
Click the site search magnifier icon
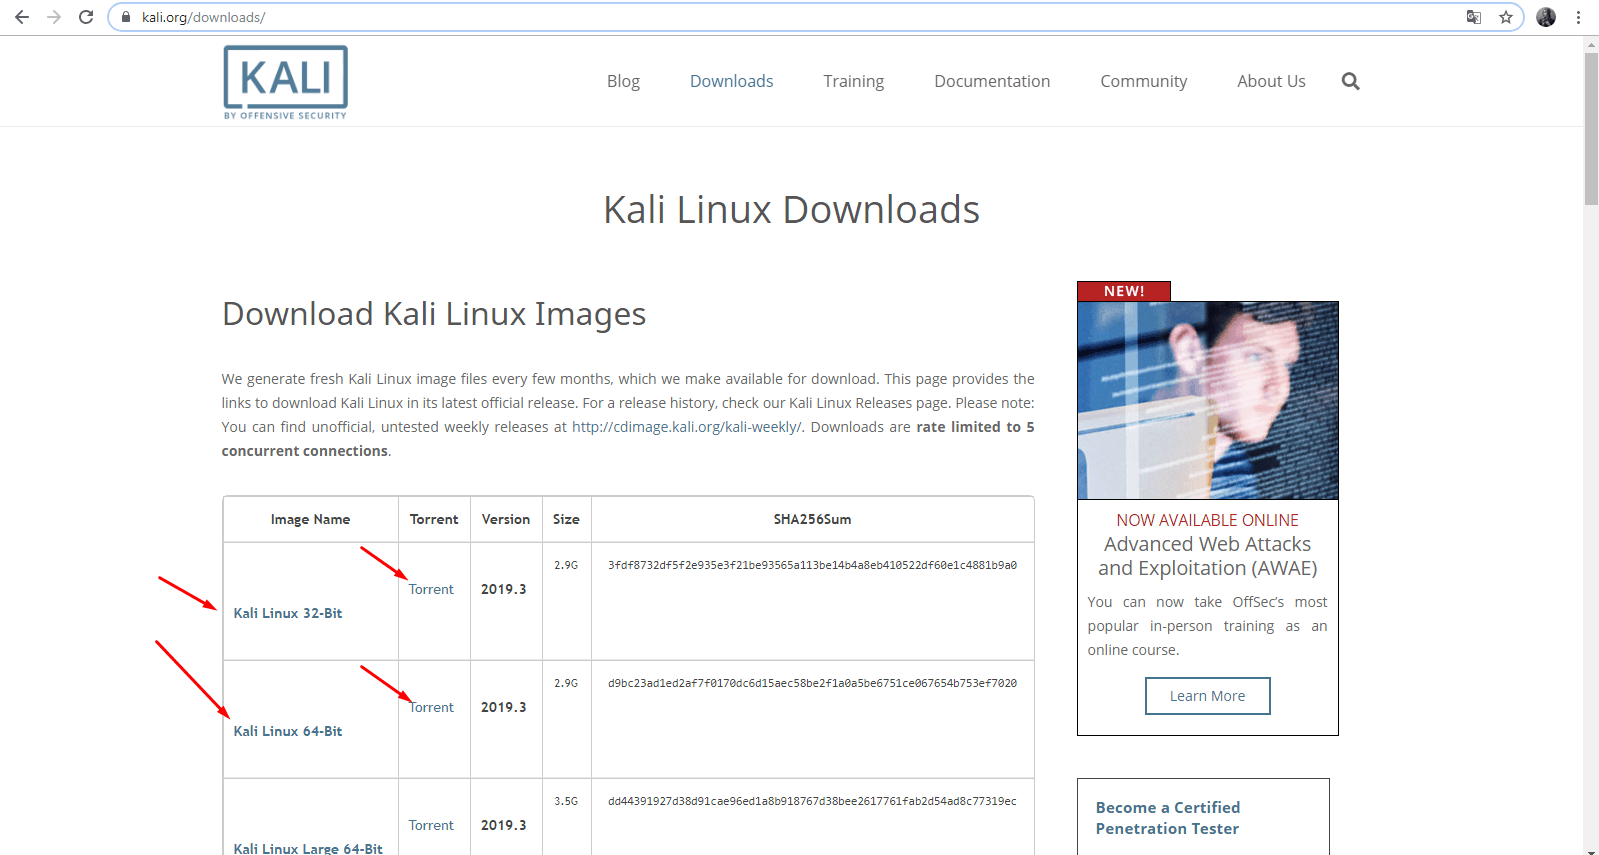[x=1350, y=81]
